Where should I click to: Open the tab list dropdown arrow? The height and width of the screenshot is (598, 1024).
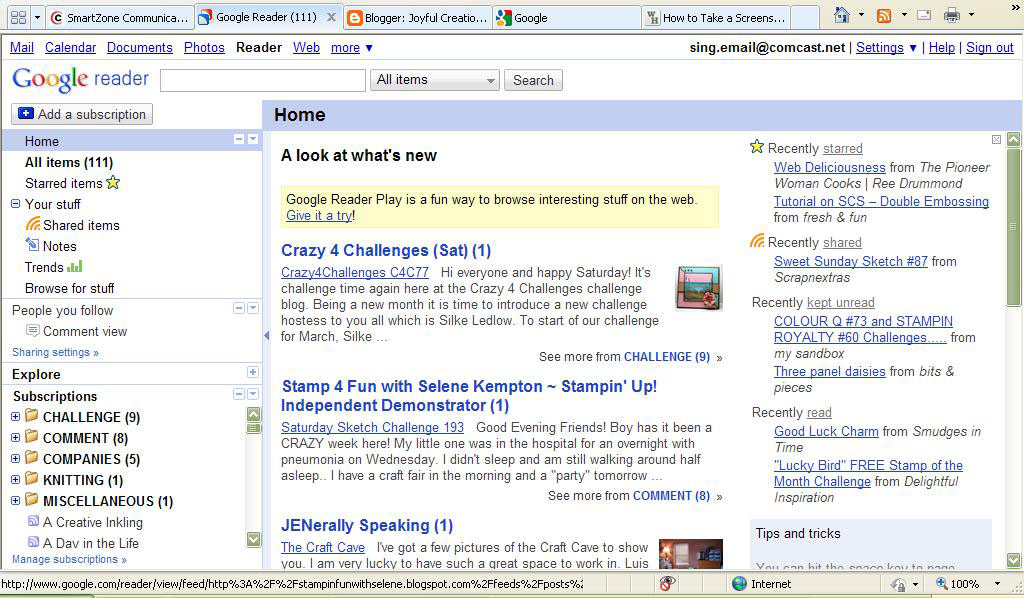point(37,18)
